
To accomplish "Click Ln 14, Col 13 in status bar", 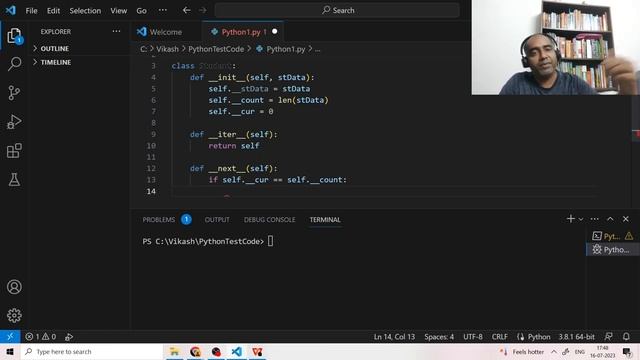I will tap(394, 337).
